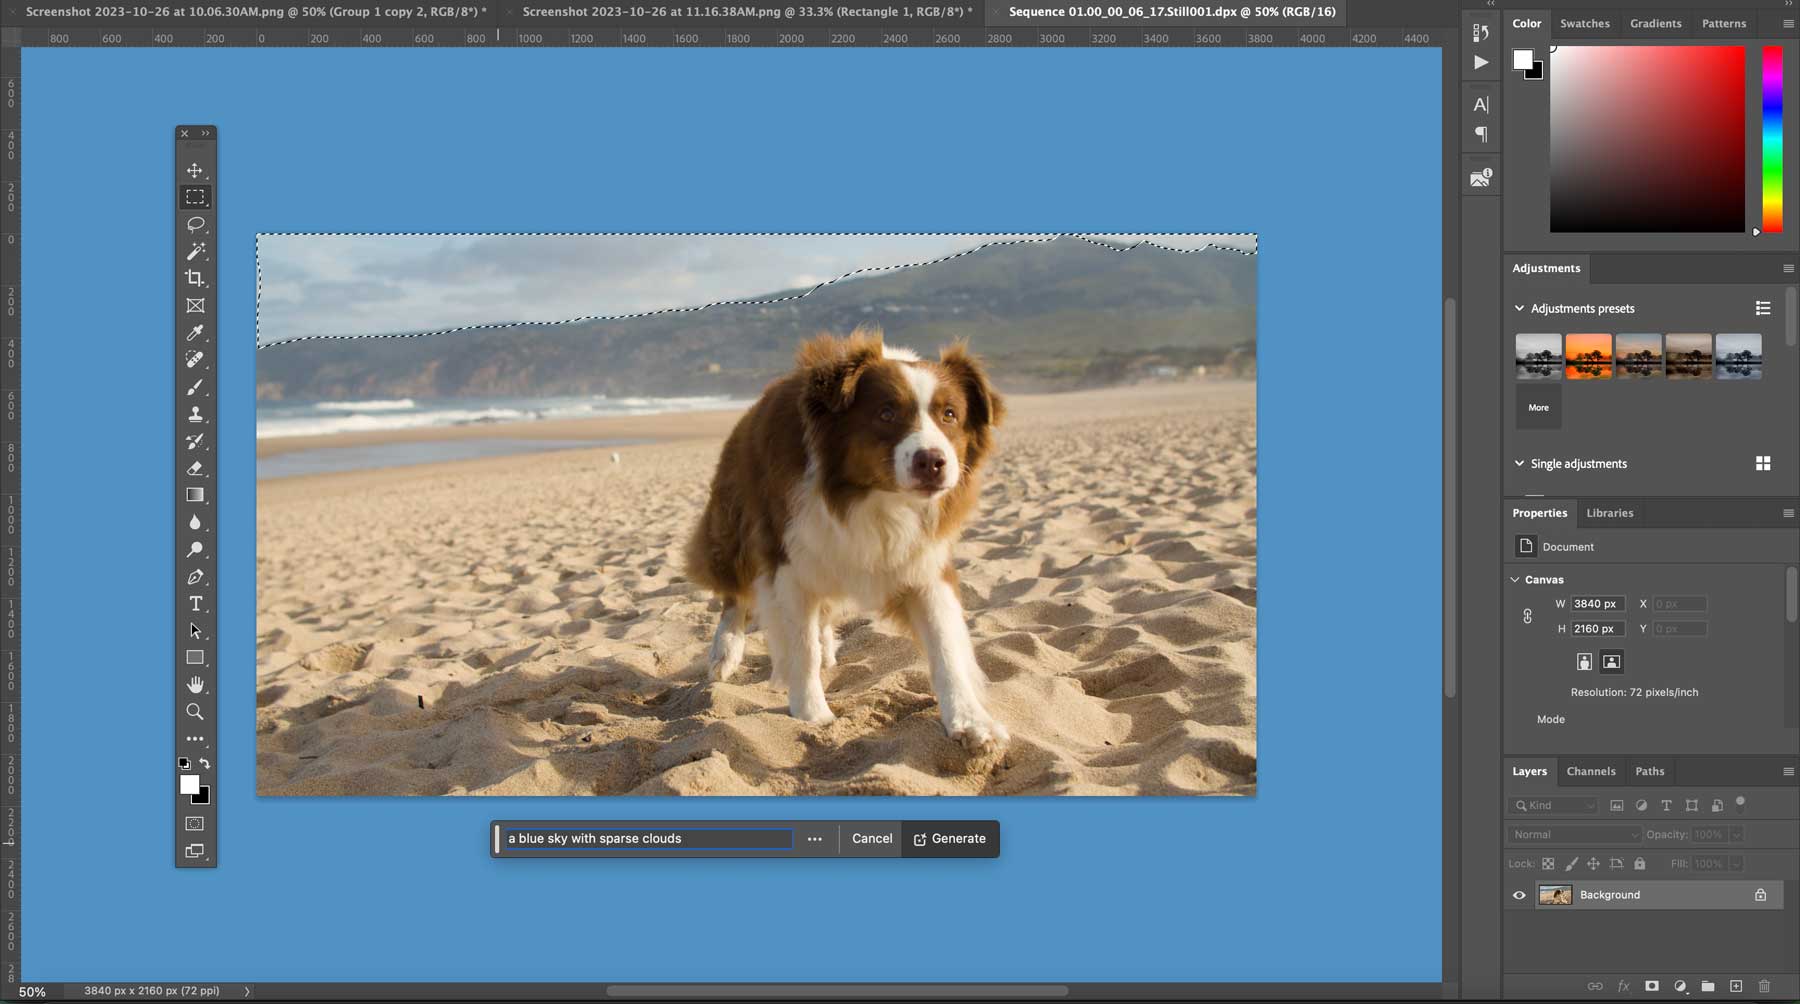The height and width of the screenshot is (1004, 1800).
Task: Switch to the Channels tab
Action: pyautogui.click(x=1591, y=771)
